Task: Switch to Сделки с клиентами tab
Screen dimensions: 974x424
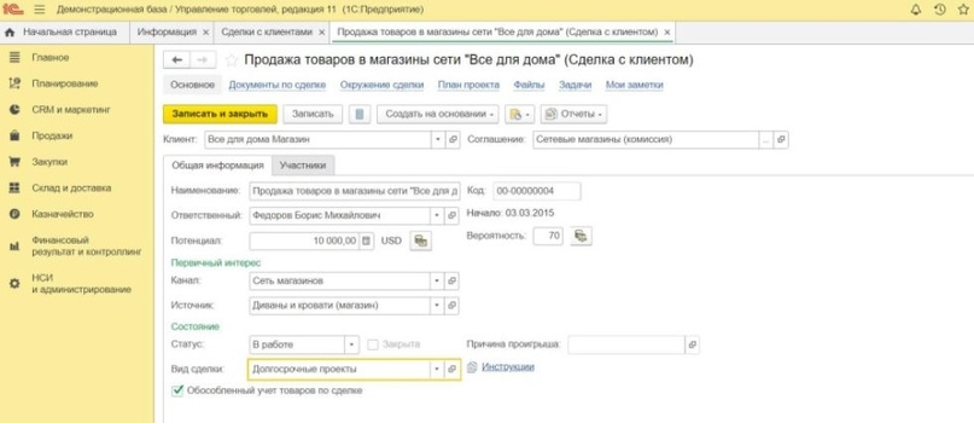Action: coord(266,32)
